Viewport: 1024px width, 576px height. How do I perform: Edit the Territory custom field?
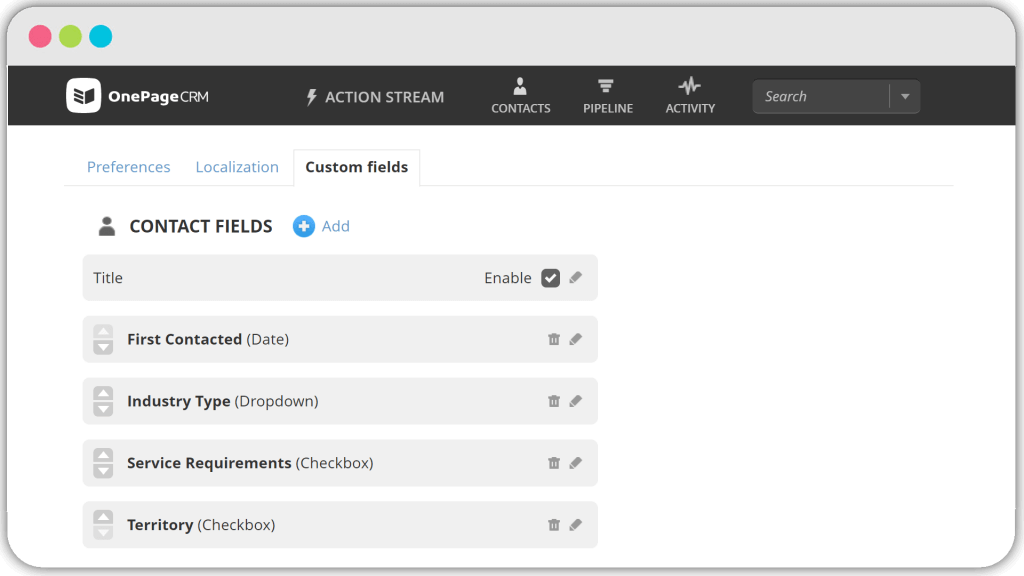point(575,524)
